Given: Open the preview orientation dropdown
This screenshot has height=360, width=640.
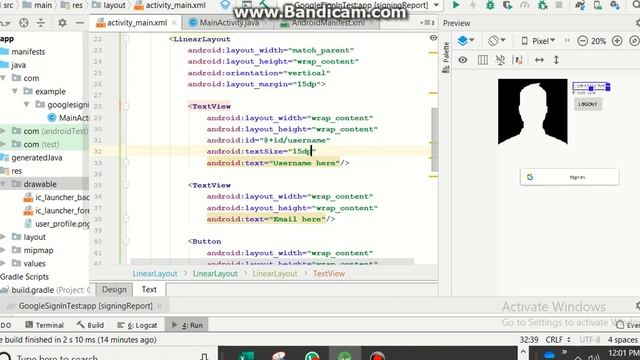Looking at the screenshot, I should (496, 41).
